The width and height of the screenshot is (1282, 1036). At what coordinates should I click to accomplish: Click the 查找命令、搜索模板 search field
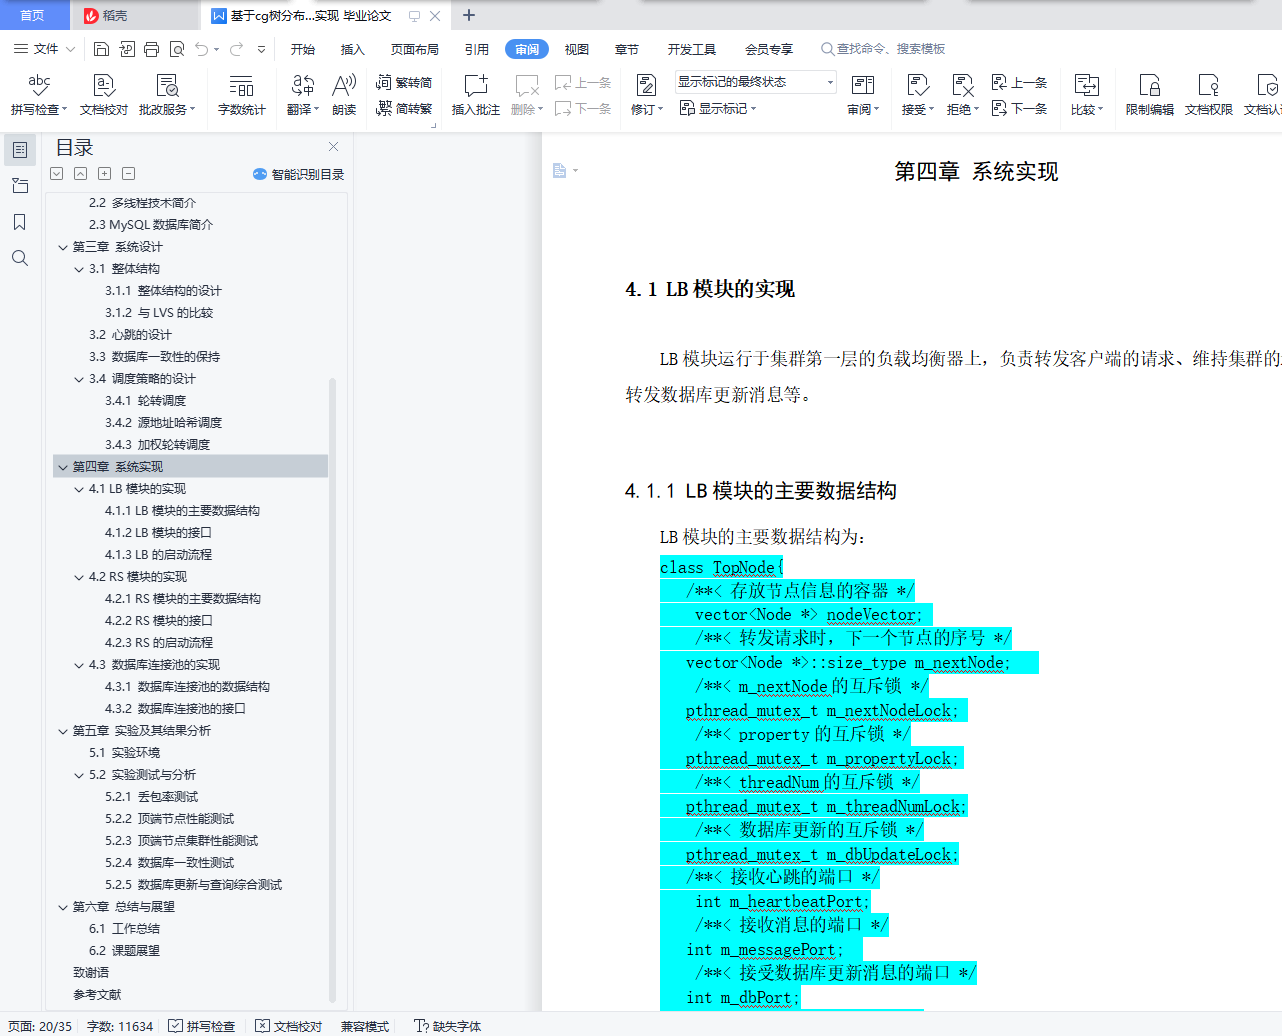tap(884, 49)
